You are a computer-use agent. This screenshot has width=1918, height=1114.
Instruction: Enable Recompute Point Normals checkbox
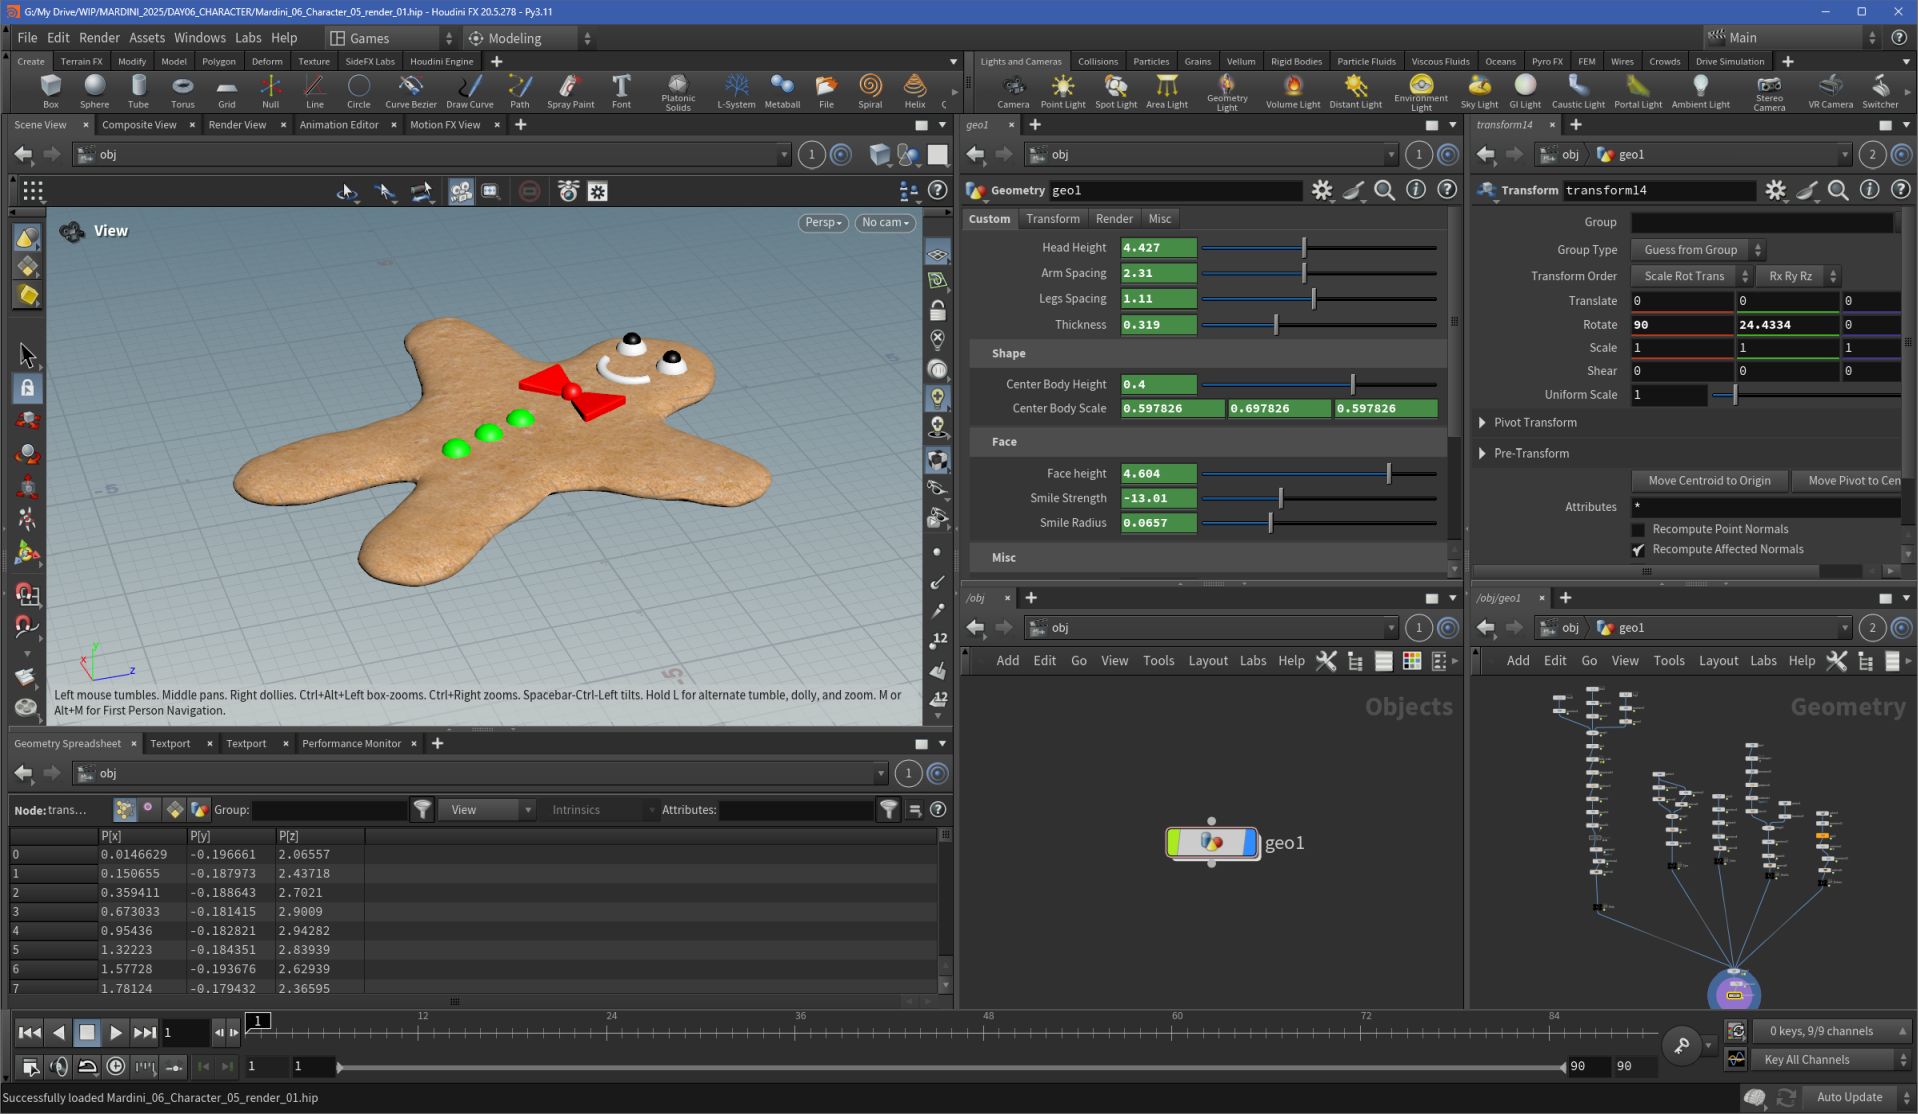[x=1638, y=529]
